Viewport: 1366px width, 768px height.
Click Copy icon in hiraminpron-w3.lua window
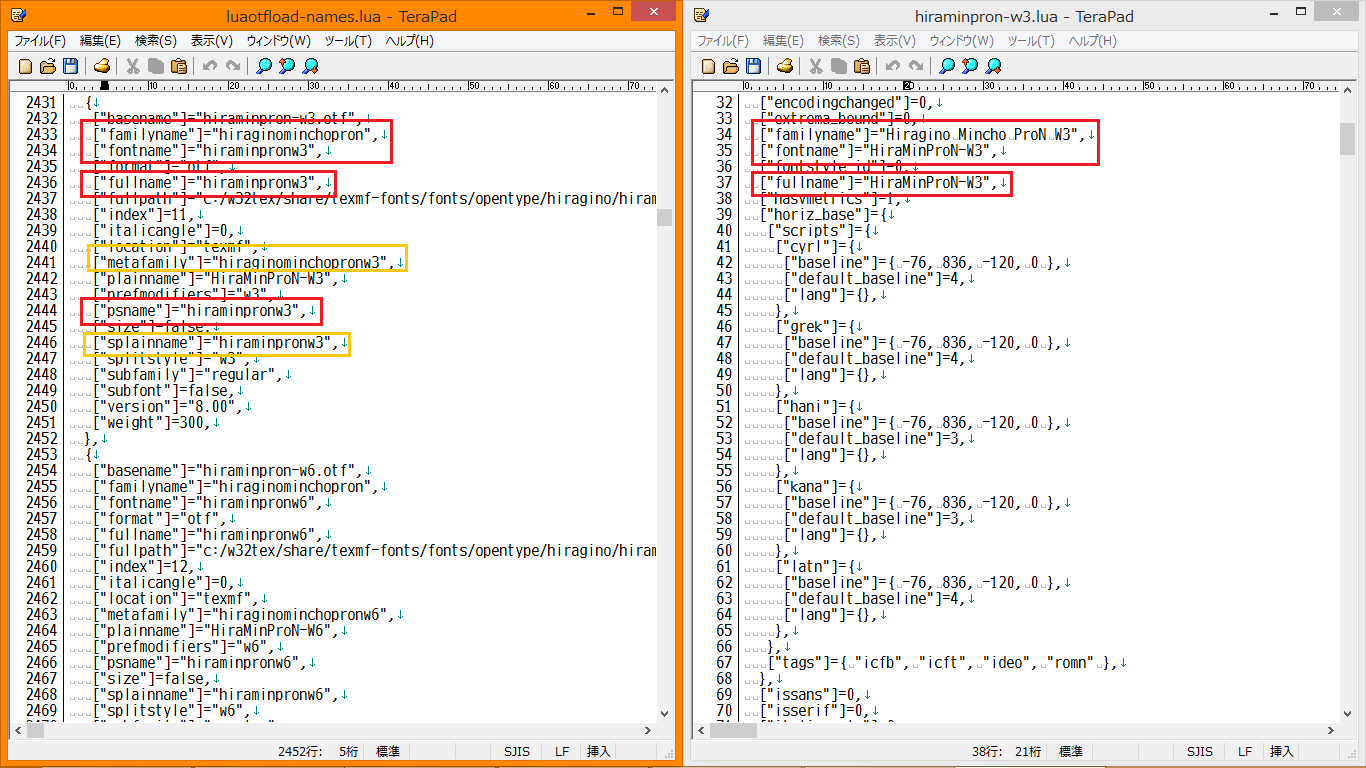(838, 66)
